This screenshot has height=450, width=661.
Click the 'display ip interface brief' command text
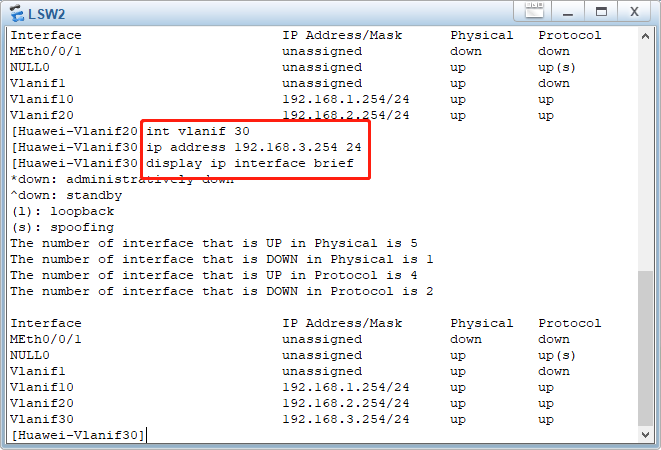[250, 163]
